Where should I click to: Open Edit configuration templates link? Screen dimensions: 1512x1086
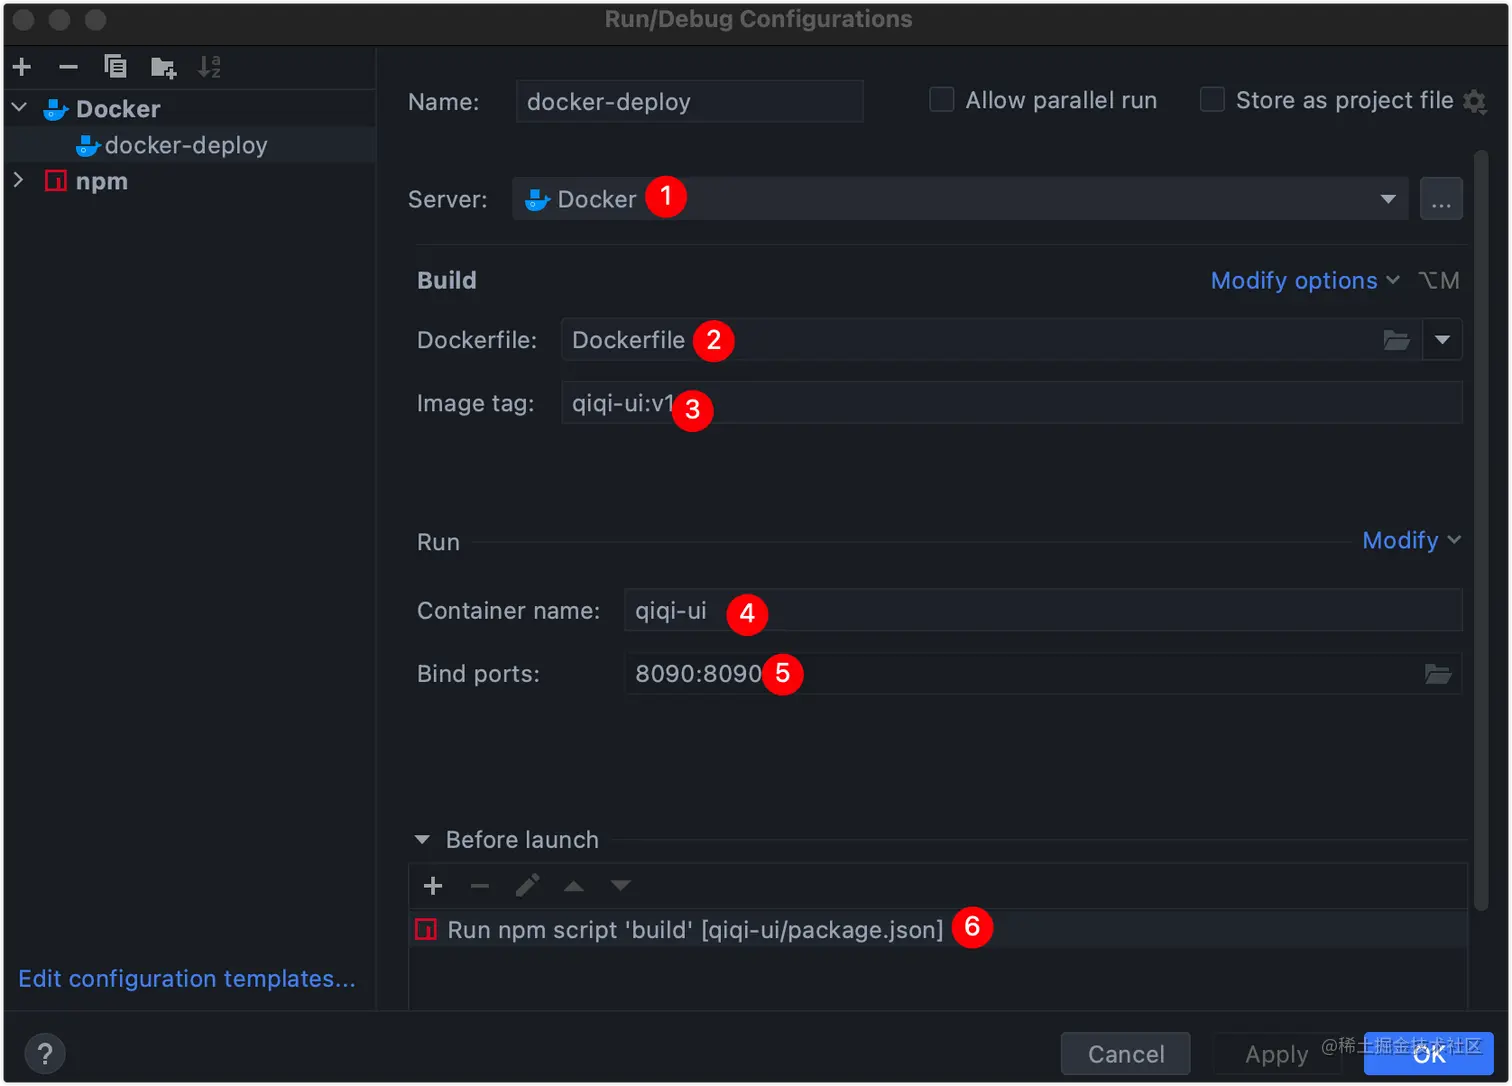(187, 979)
